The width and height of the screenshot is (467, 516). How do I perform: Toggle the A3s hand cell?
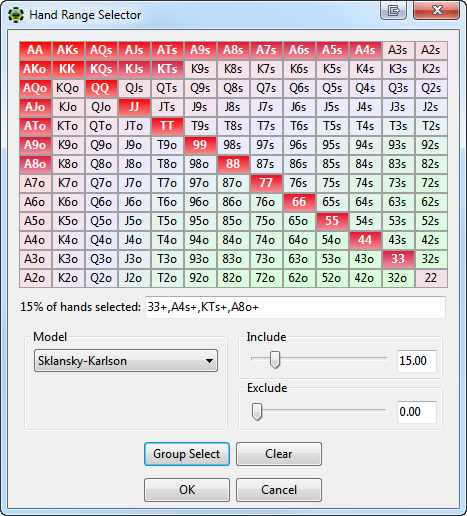(x=398, y=50)
